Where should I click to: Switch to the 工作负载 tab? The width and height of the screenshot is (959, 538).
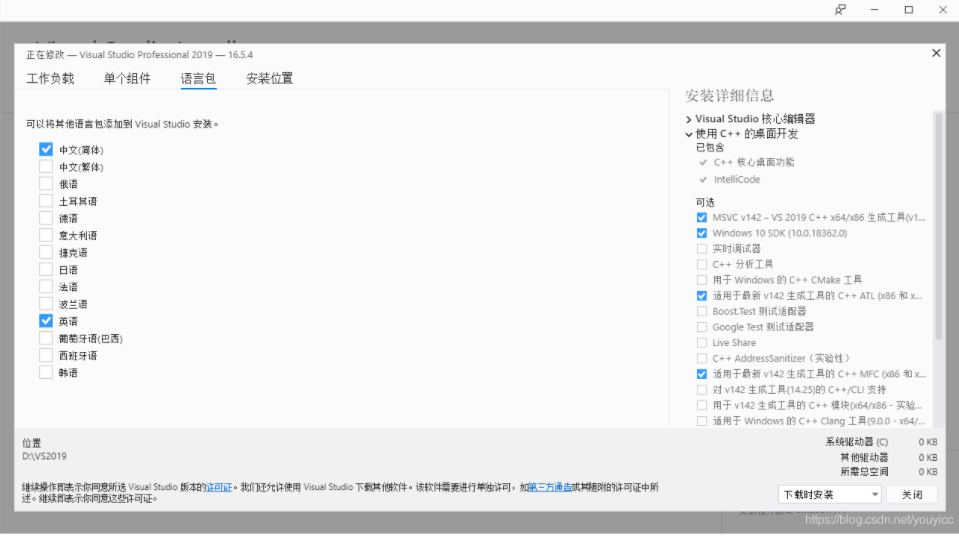click(x=50, y=78)
